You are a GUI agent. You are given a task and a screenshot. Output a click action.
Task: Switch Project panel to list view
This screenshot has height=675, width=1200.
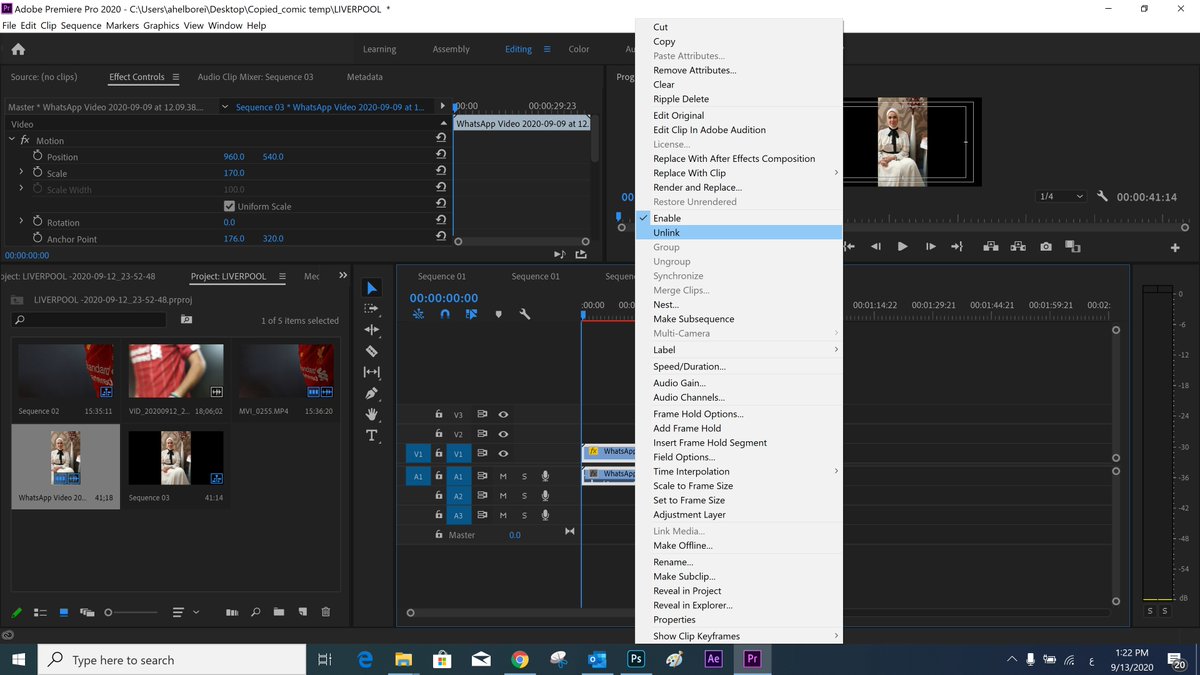pos(41,612)
